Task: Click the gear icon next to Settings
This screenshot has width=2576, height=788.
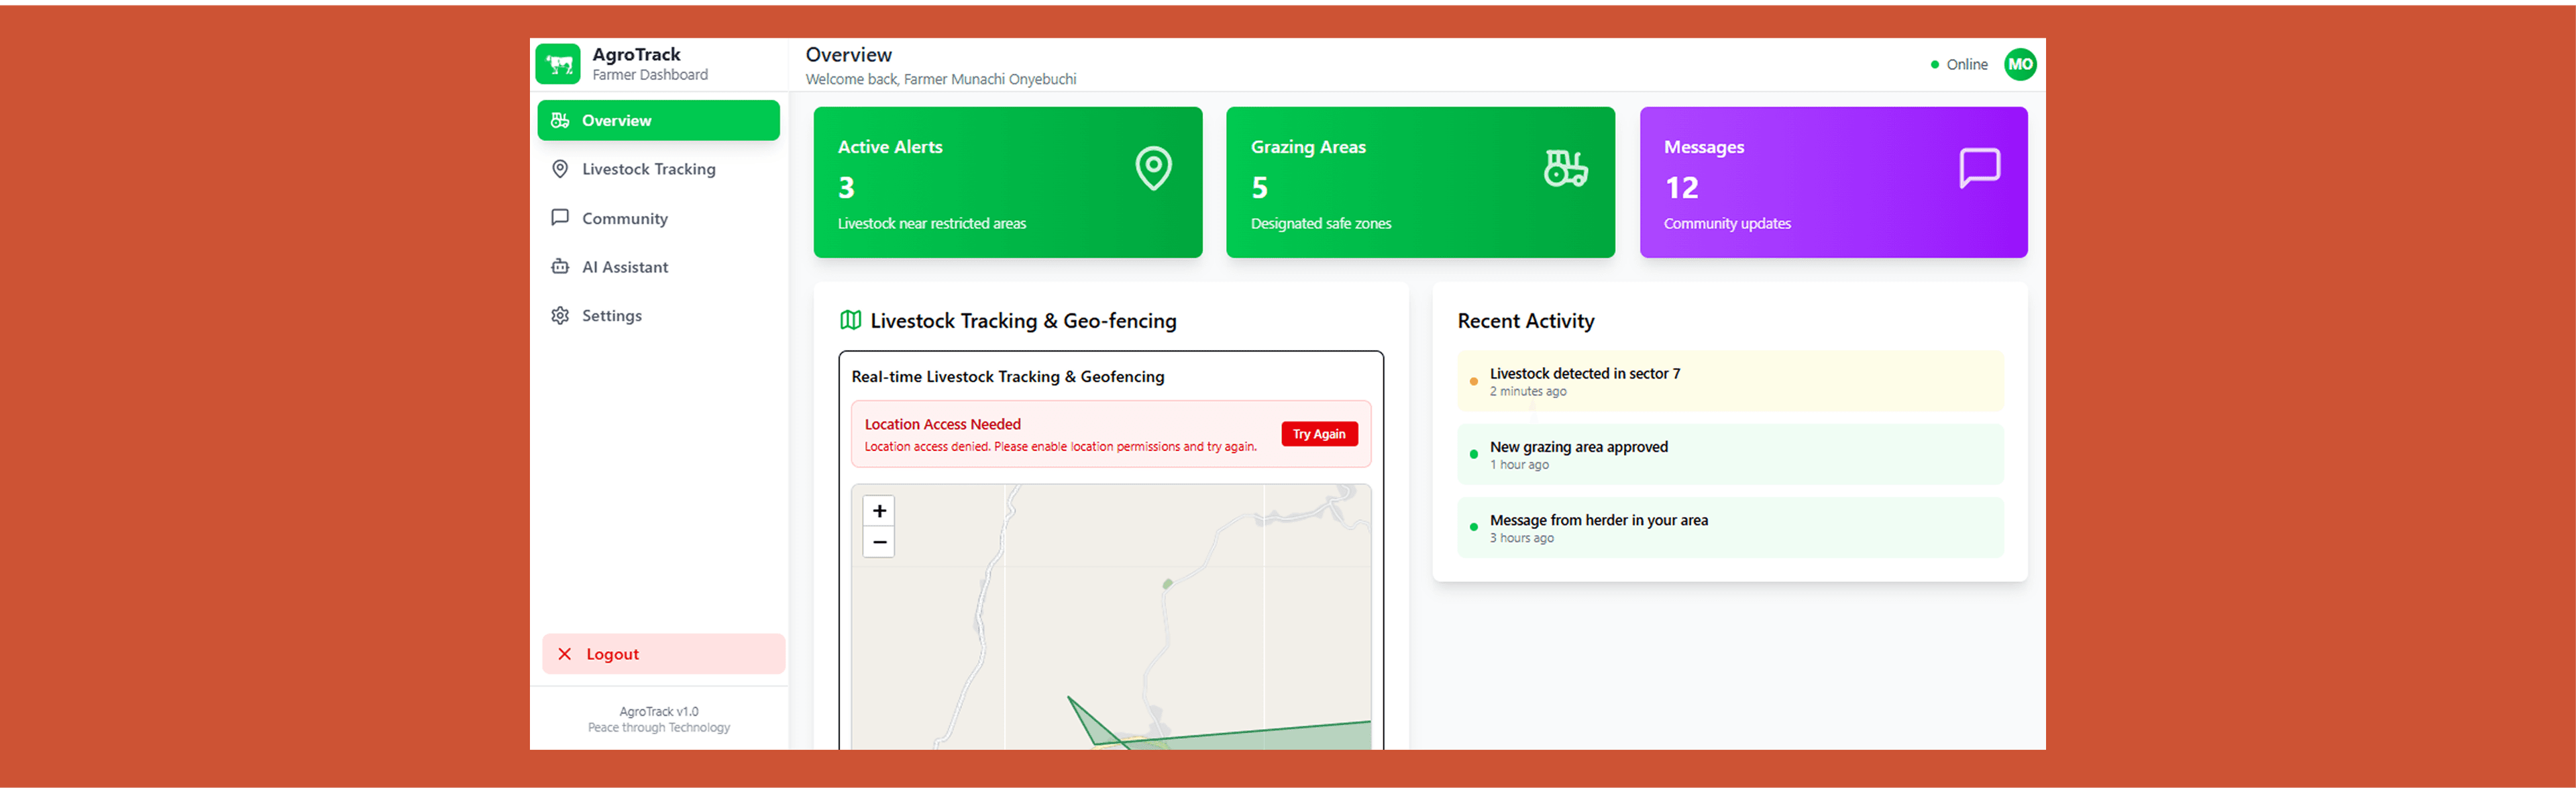Action: coord(560,316)
